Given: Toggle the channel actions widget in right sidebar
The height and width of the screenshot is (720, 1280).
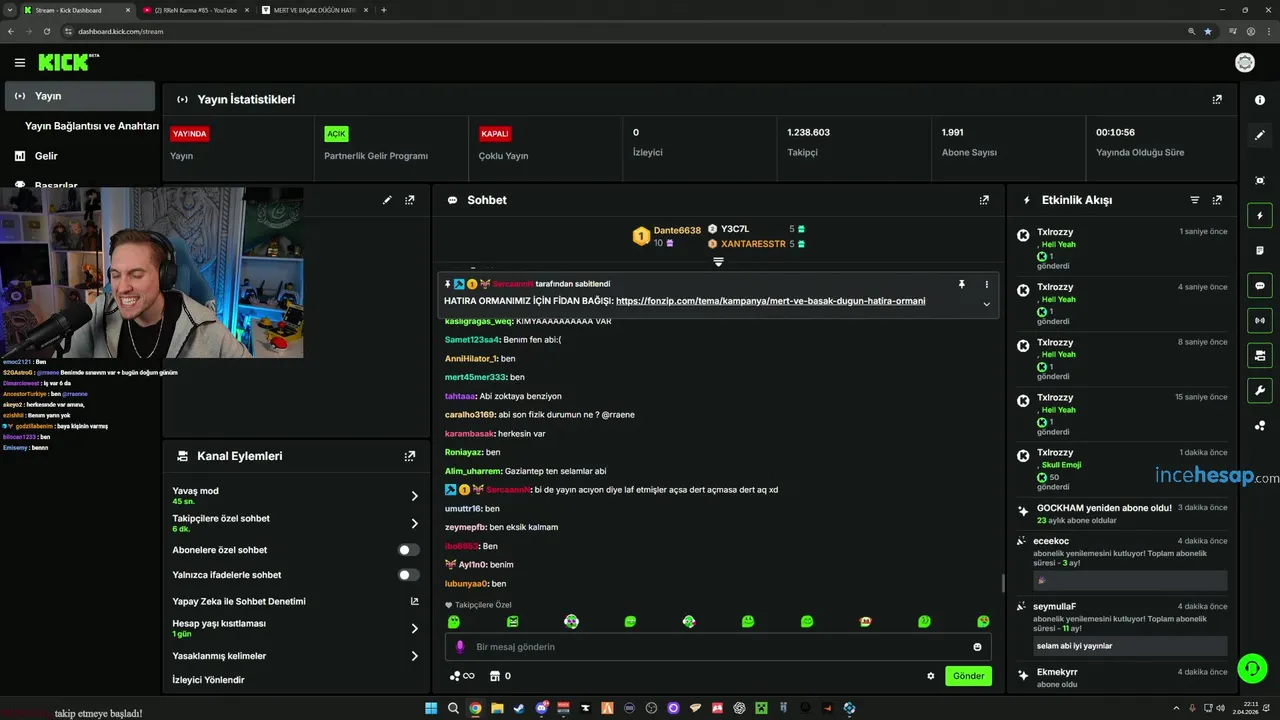Looking at the screenshot, I should click(1260, 355).
